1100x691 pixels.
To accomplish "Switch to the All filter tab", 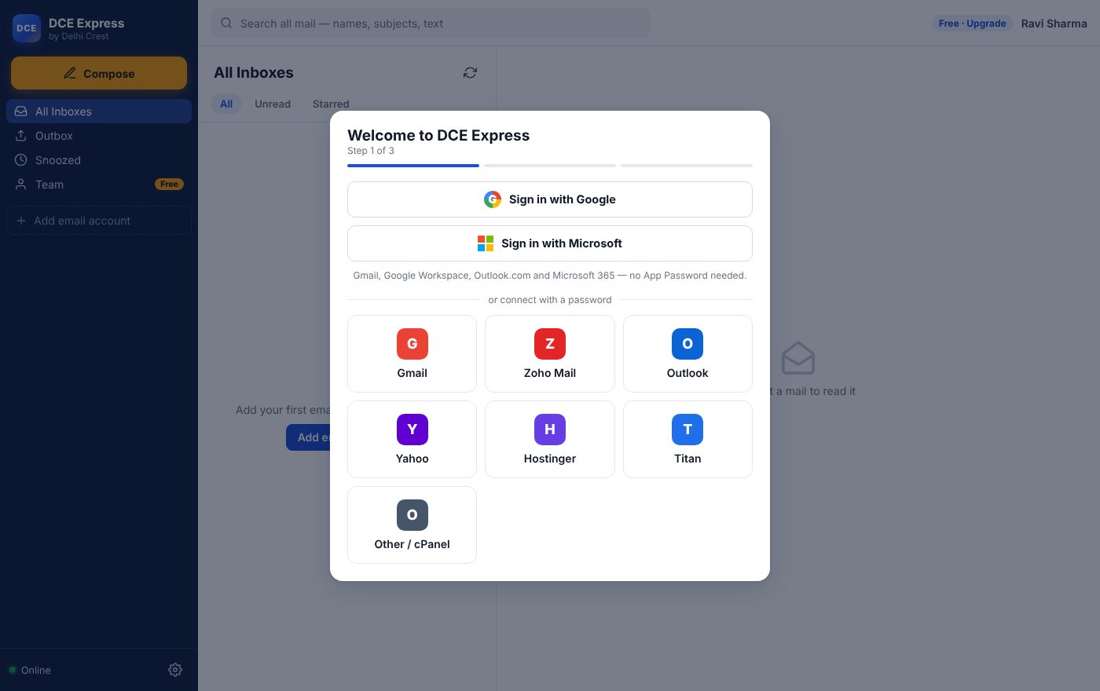I will [226, 104].
